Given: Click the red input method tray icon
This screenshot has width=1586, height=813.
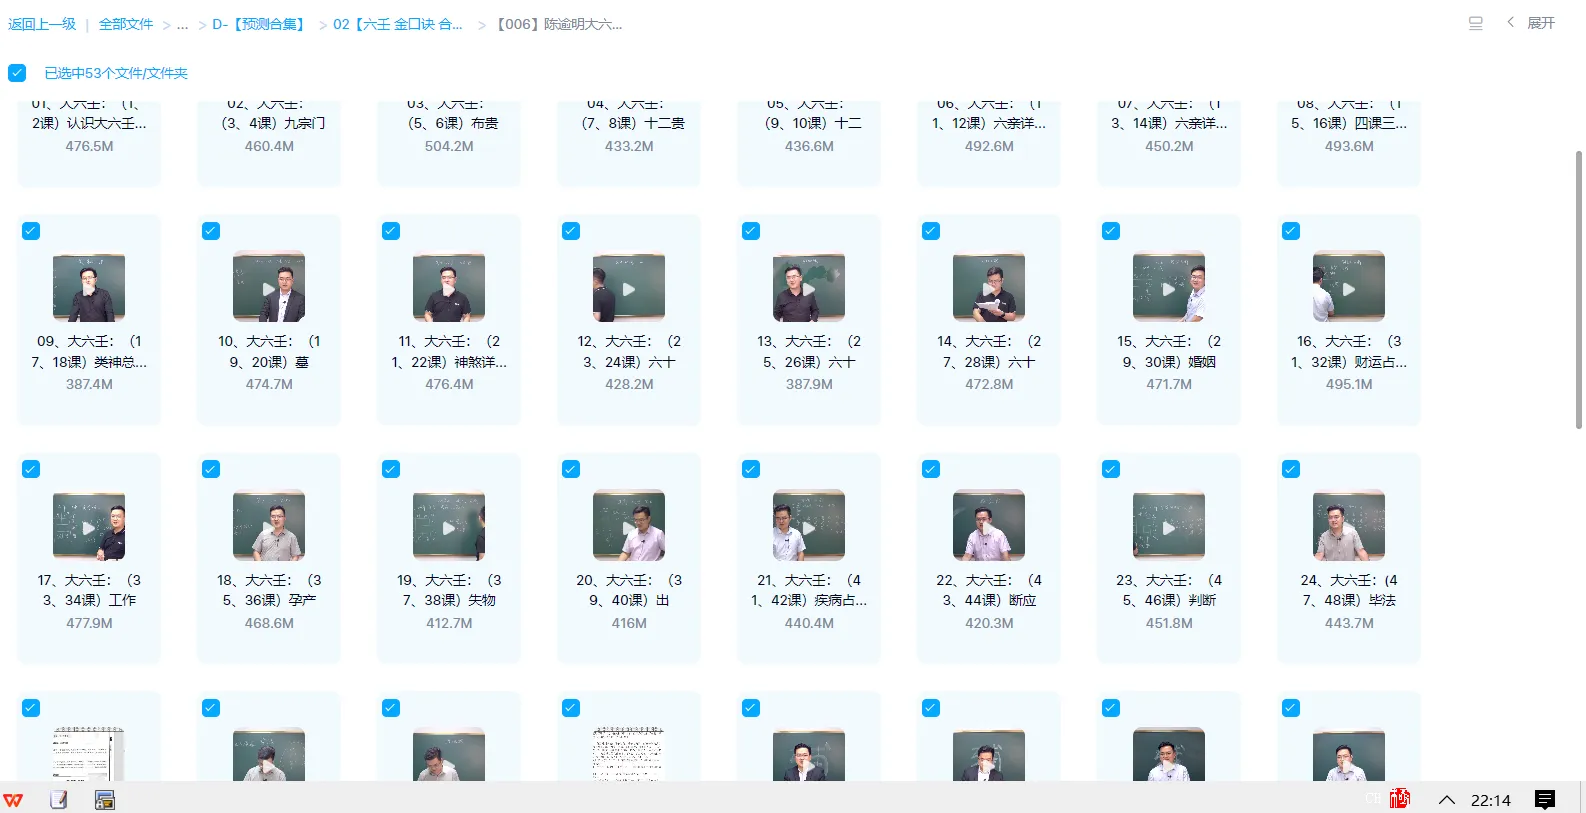Looking at the screenshot, I should (1400, 798).
